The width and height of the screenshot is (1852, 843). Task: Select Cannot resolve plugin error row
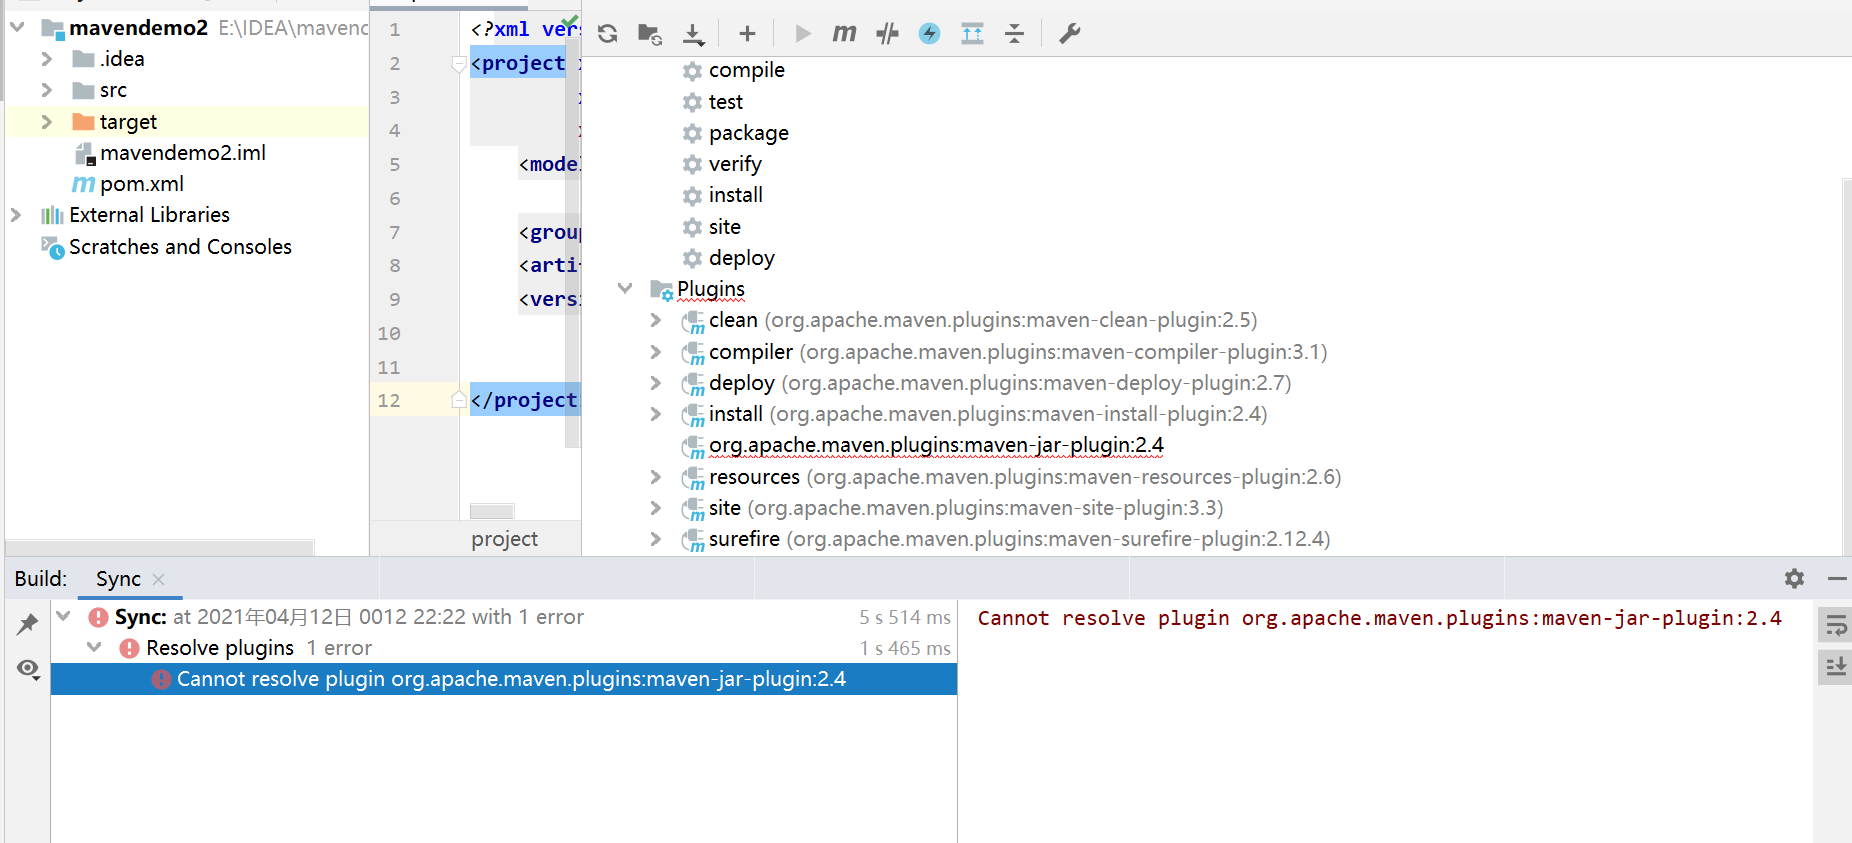tap(504, 679)
